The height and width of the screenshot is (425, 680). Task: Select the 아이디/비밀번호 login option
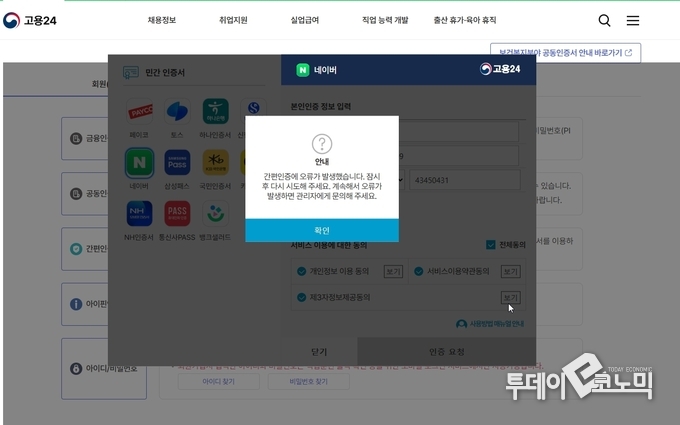[104, 369]
